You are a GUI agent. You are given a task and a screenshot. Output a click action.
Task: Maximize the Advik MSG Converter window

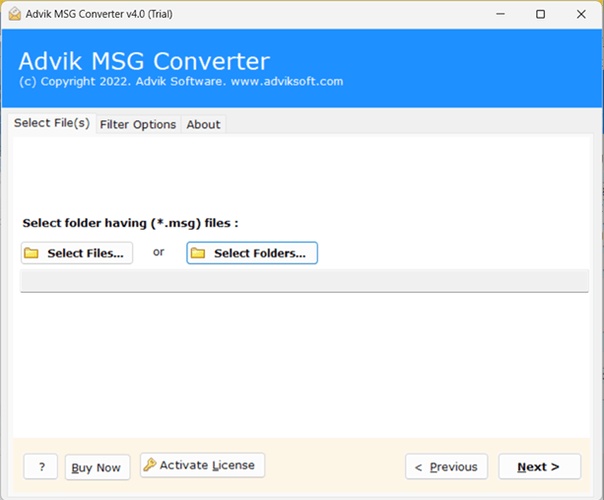pos(540,14)
